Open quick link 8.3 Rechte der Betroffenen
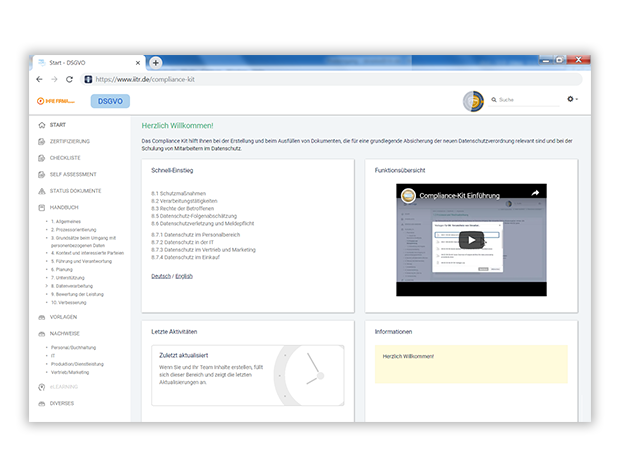 pyautogui.click(x=183, y=209)
